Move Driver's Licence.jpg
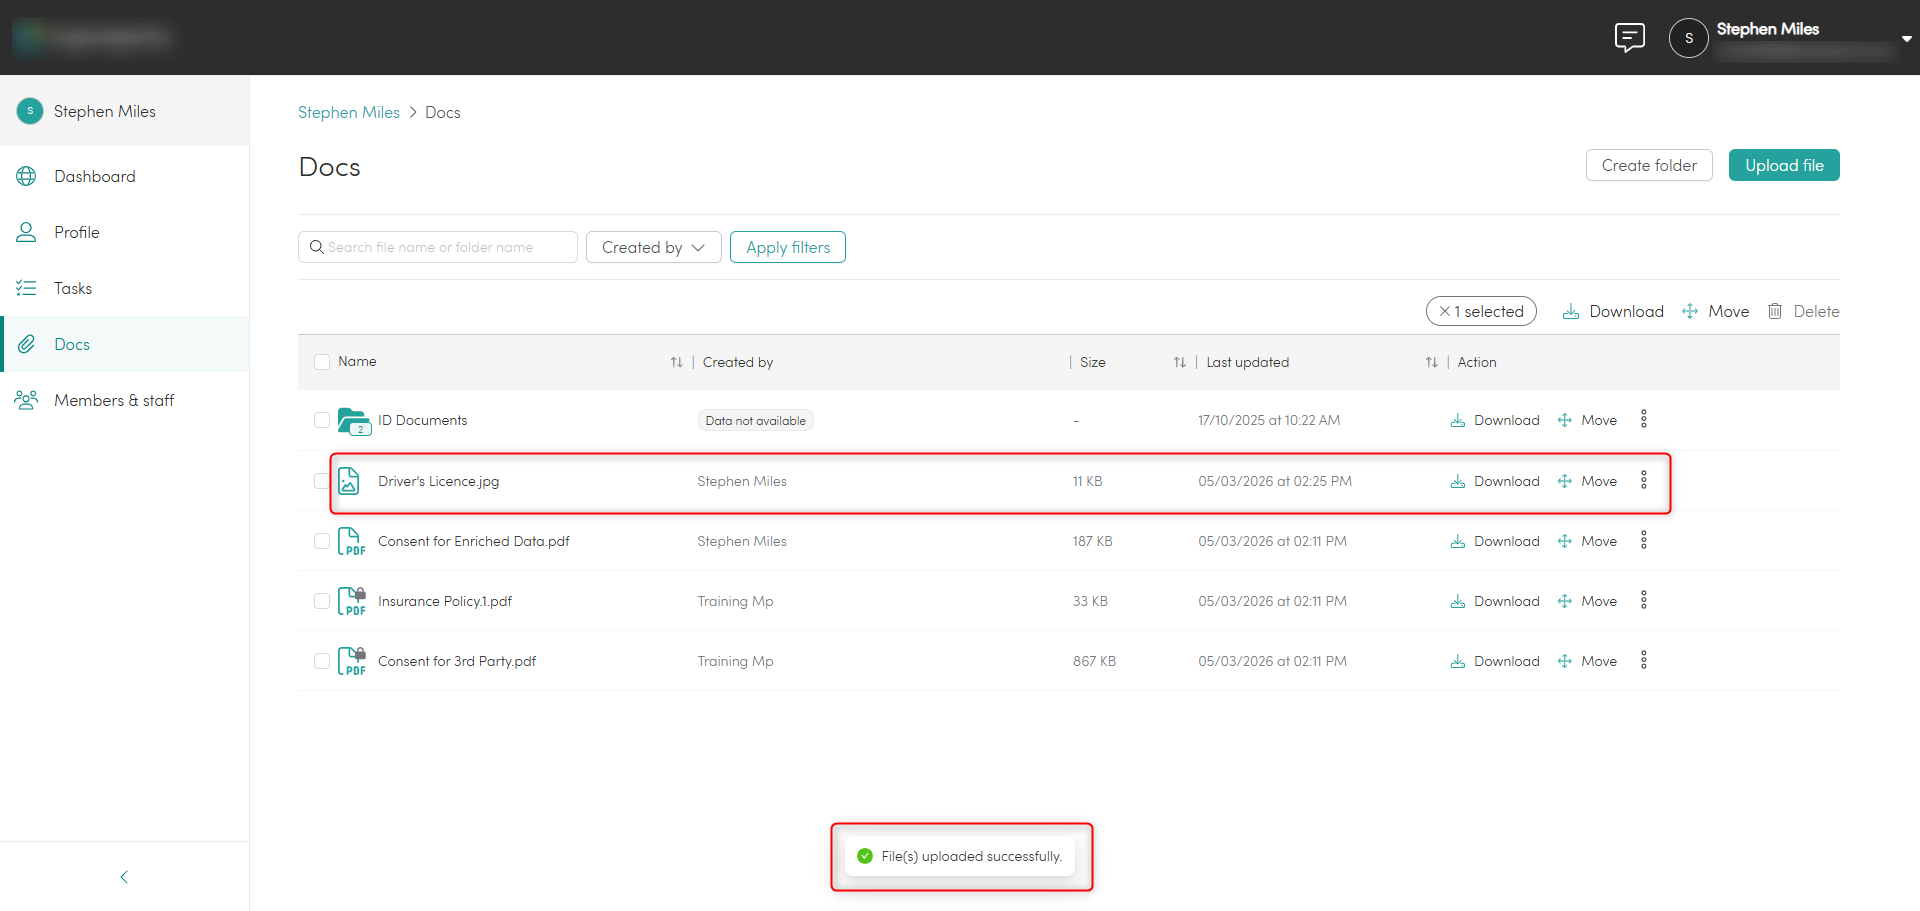This screenshot has height=911, width=1920. tap(1587, 481)
